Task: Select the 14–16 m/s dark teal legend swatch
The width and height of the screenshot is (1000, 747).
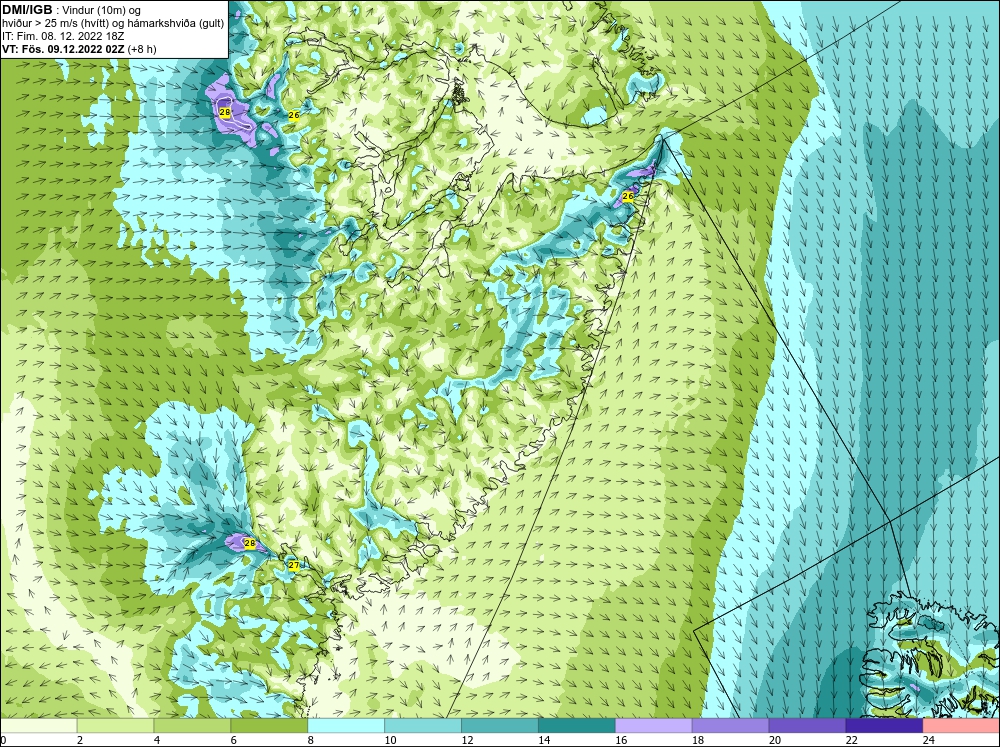Action: [x=577, y=726]
